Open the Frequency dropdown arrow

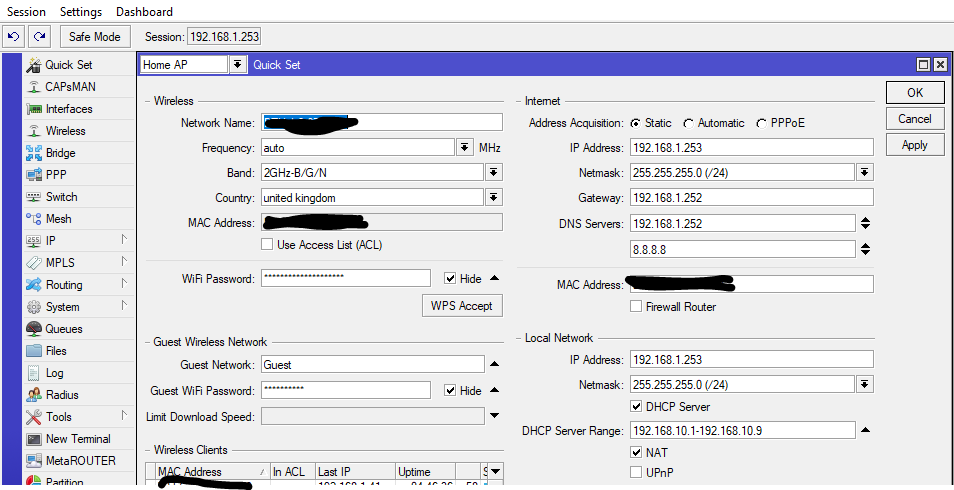point(464,147)
